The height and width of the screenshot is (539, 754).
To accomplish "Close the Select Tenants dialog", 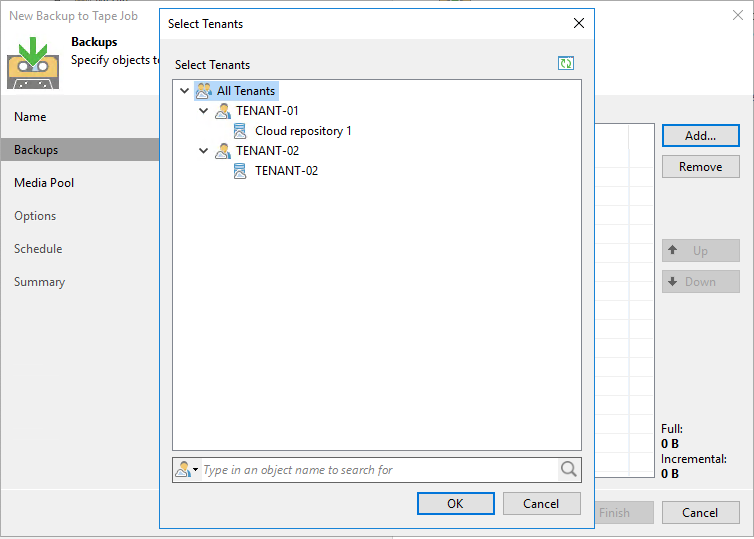I will (x=578, y=23).
